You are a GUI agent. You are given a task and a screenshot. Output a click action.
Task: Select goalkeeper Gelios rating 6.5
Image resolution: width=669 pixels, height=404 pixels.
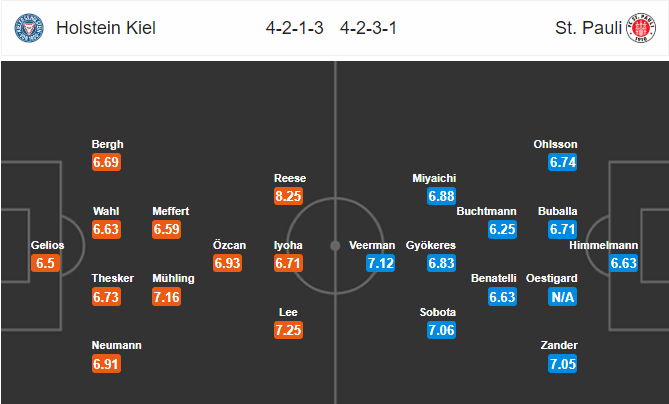click(x=45, y=263)
